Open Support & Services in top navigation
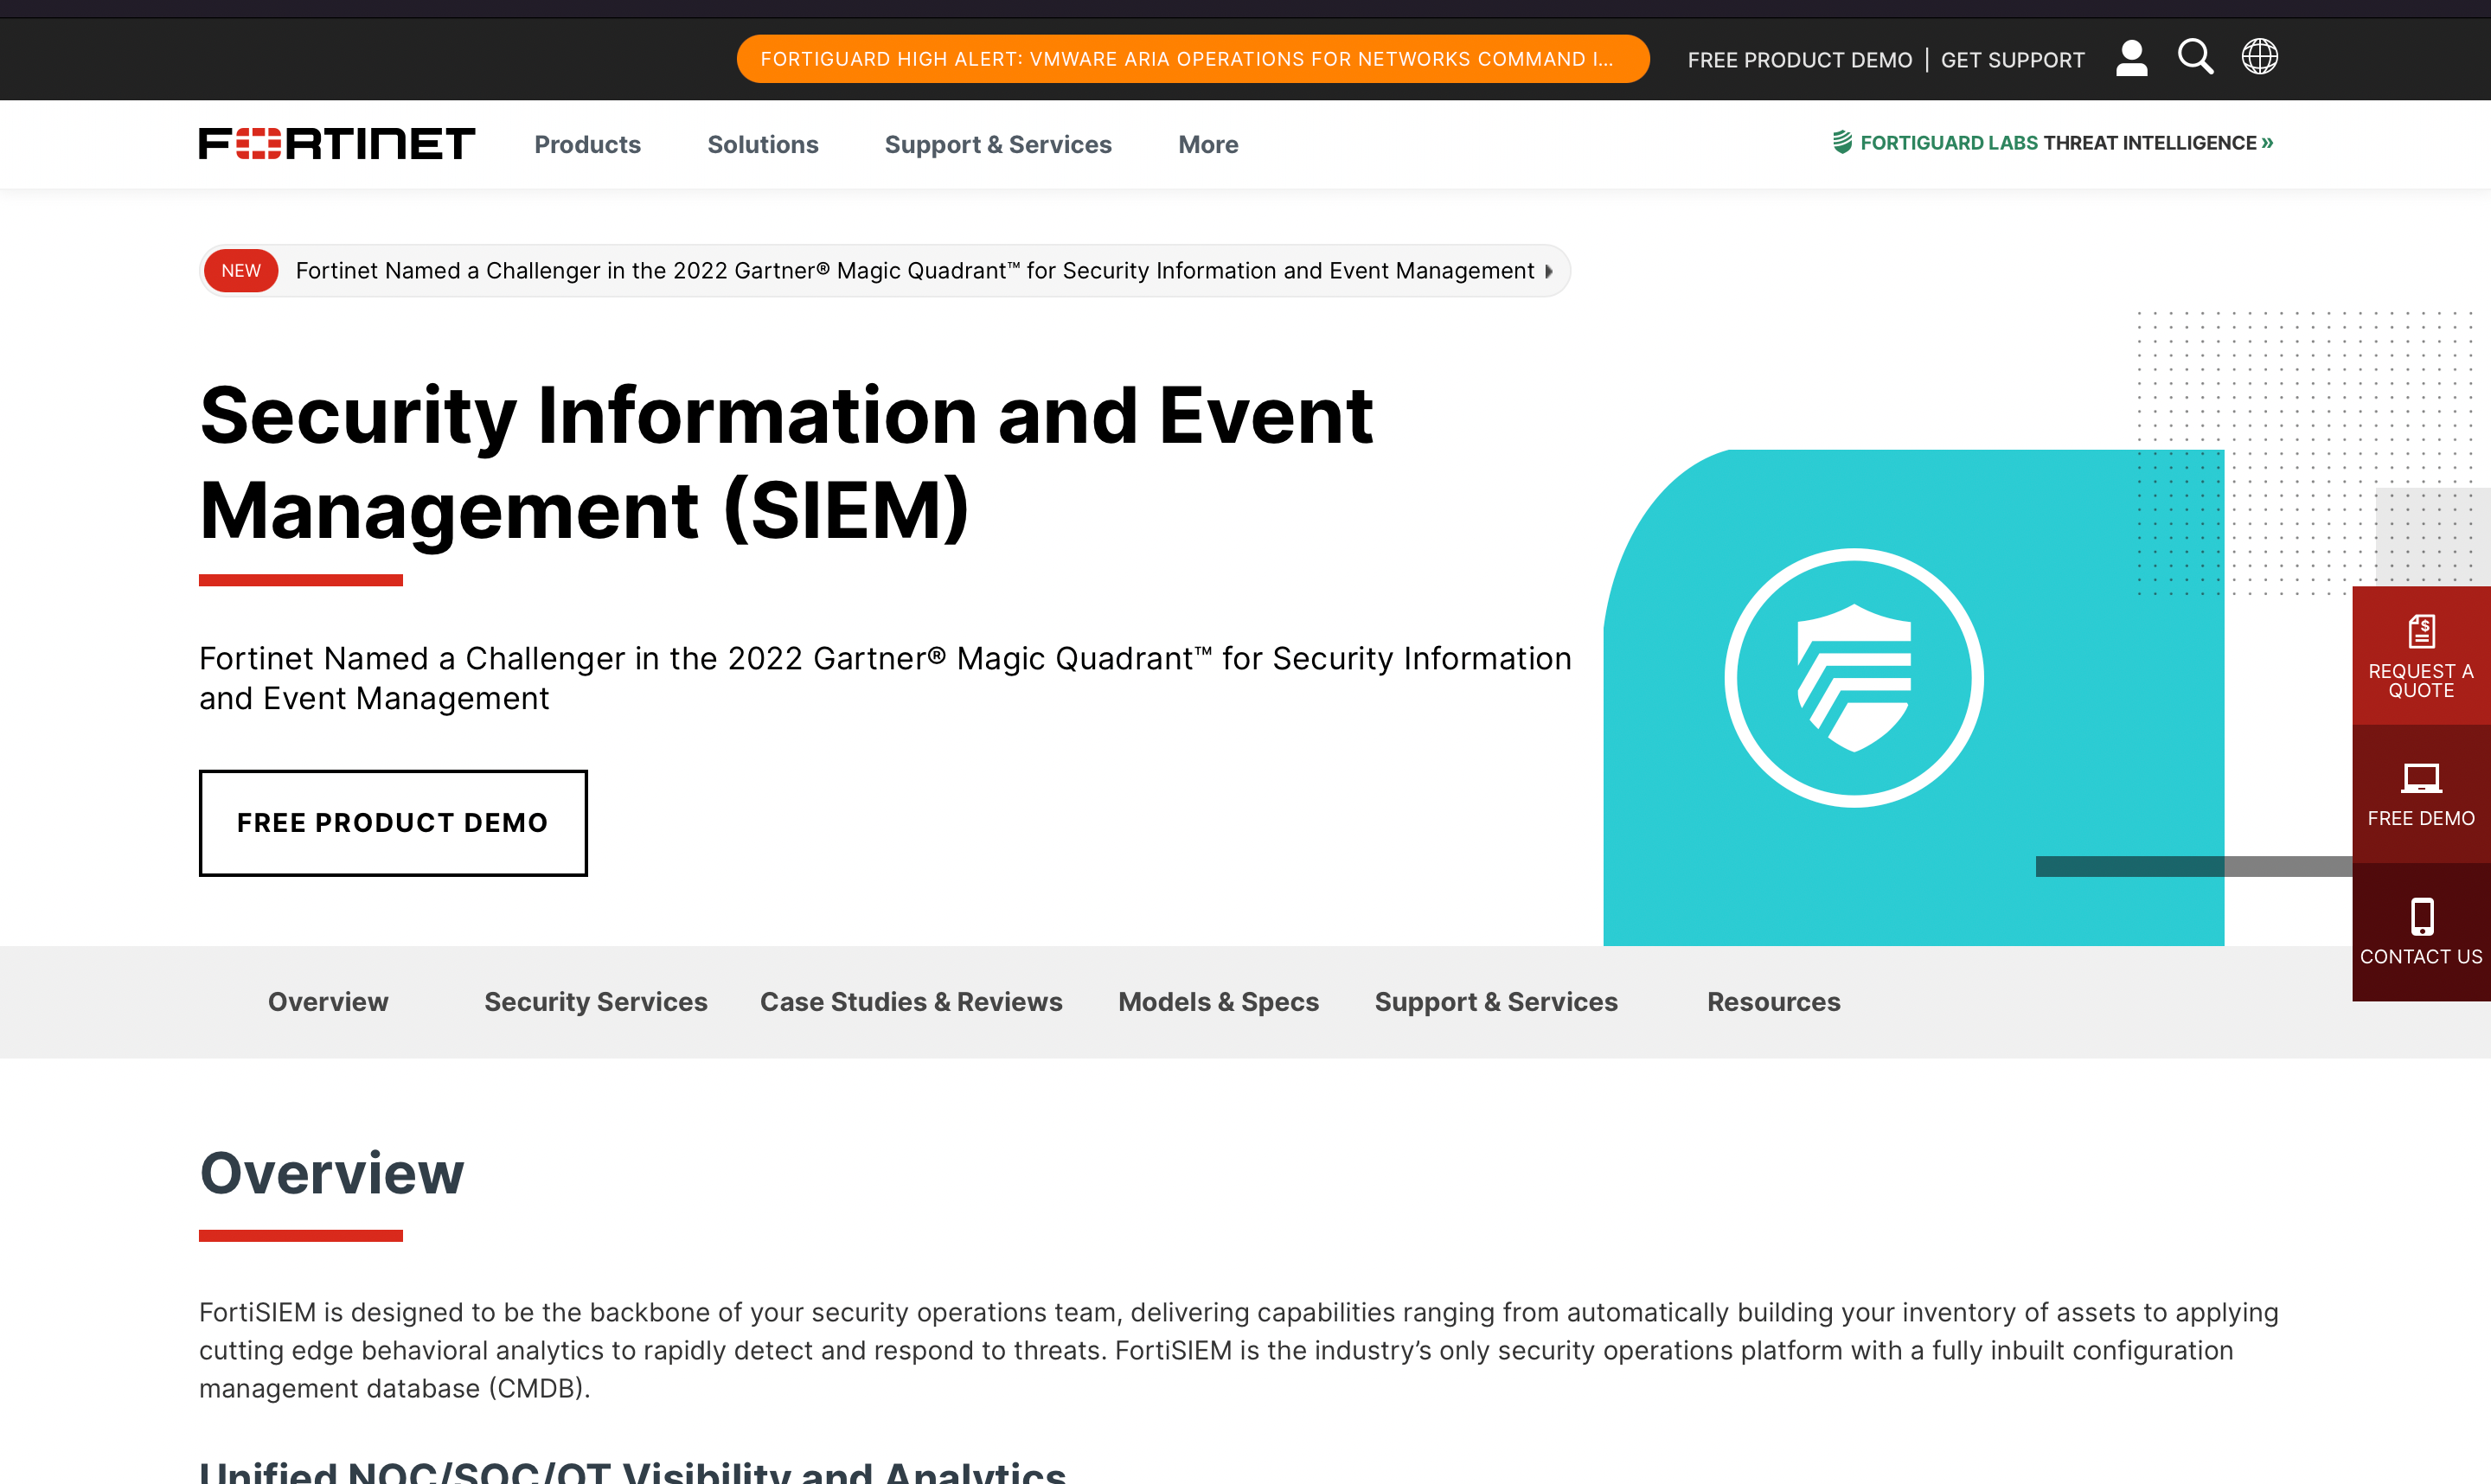 coord(997,145)
